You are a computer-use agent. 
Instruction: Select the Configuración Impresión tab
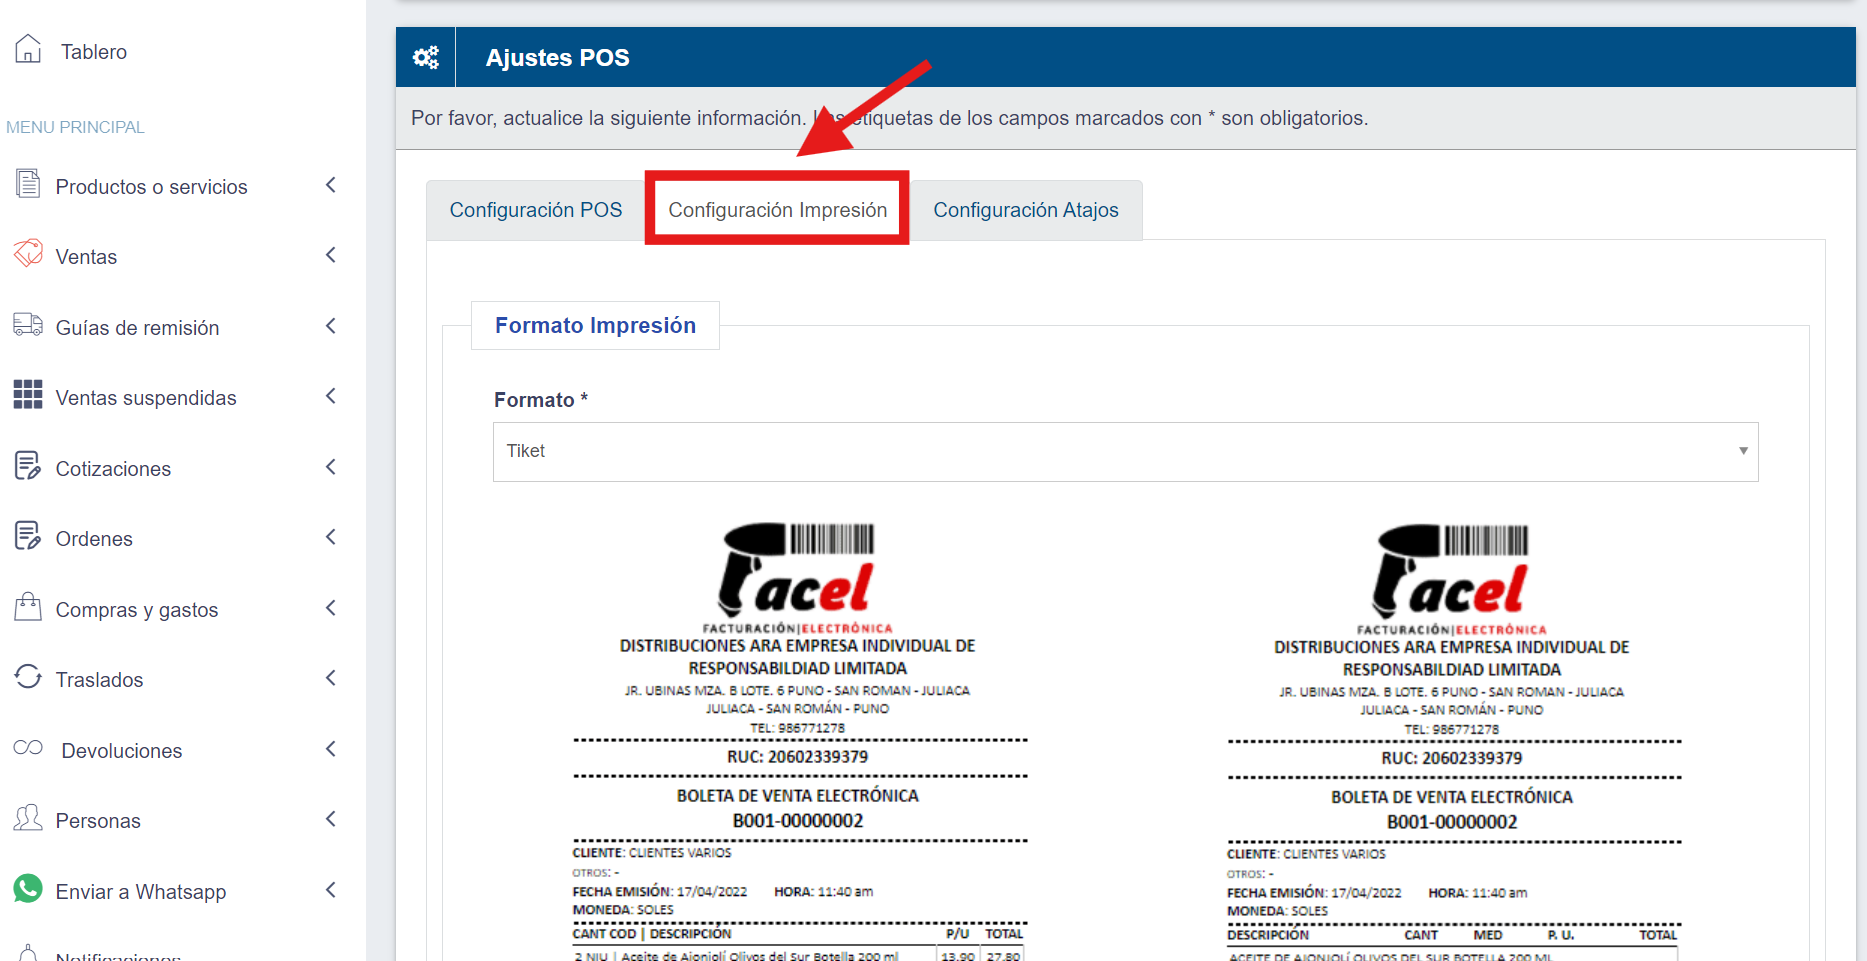tap(777, 210)
